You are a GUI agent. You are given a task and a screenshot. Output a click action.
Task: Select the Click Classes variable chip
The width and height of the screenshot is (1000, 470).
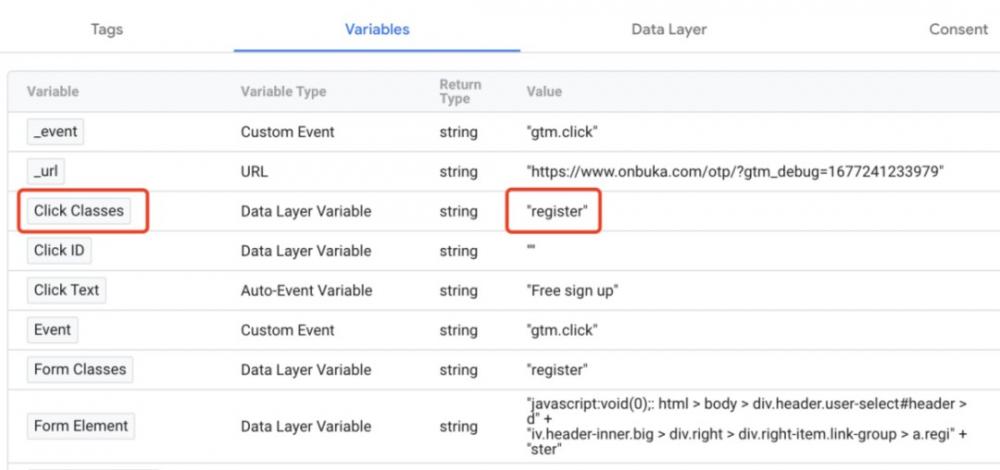pos(79,211)
